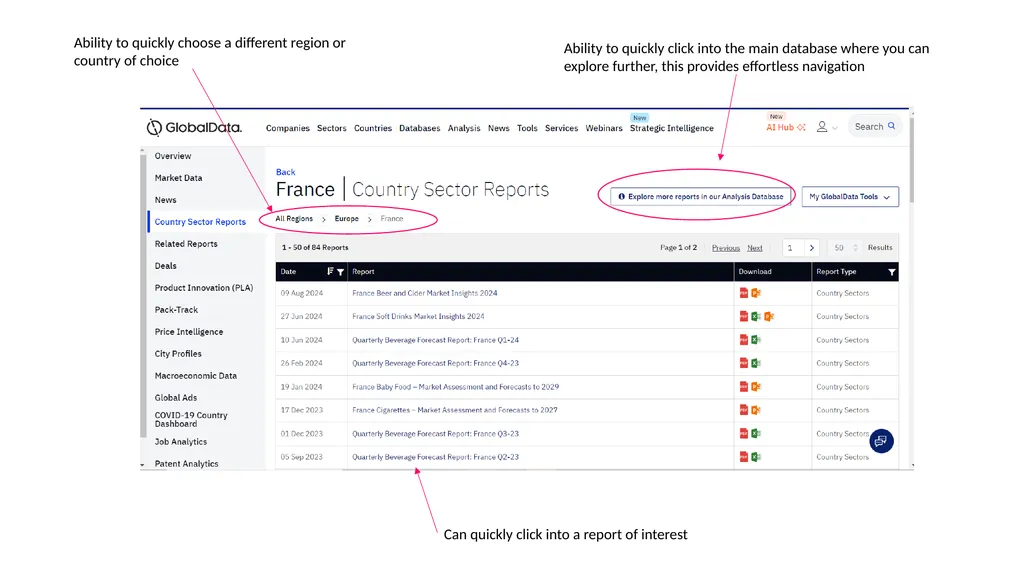Open the Analysis menu

(x=464, y=128)
